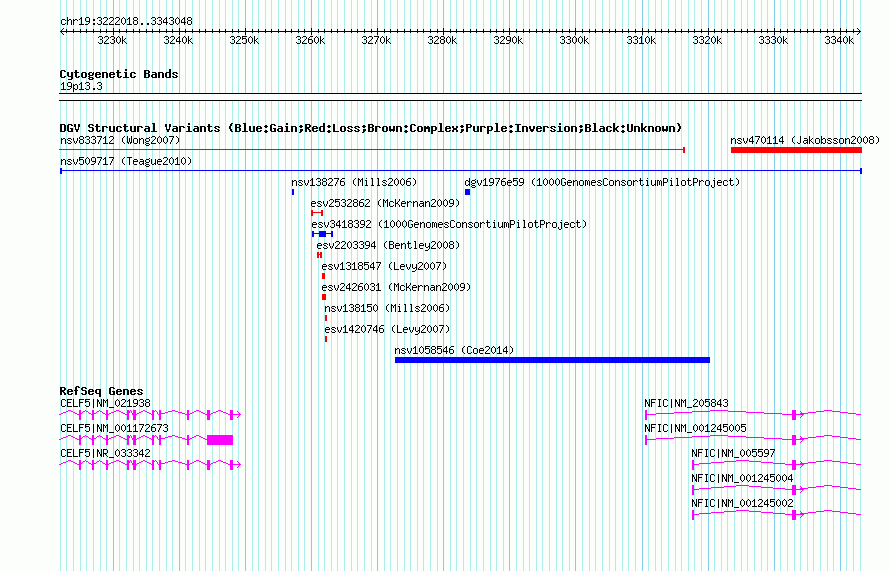This screenshot has height=571, width=890.
Task: Select the esv2426031 (McKernan2009) label
Action: 396,287
